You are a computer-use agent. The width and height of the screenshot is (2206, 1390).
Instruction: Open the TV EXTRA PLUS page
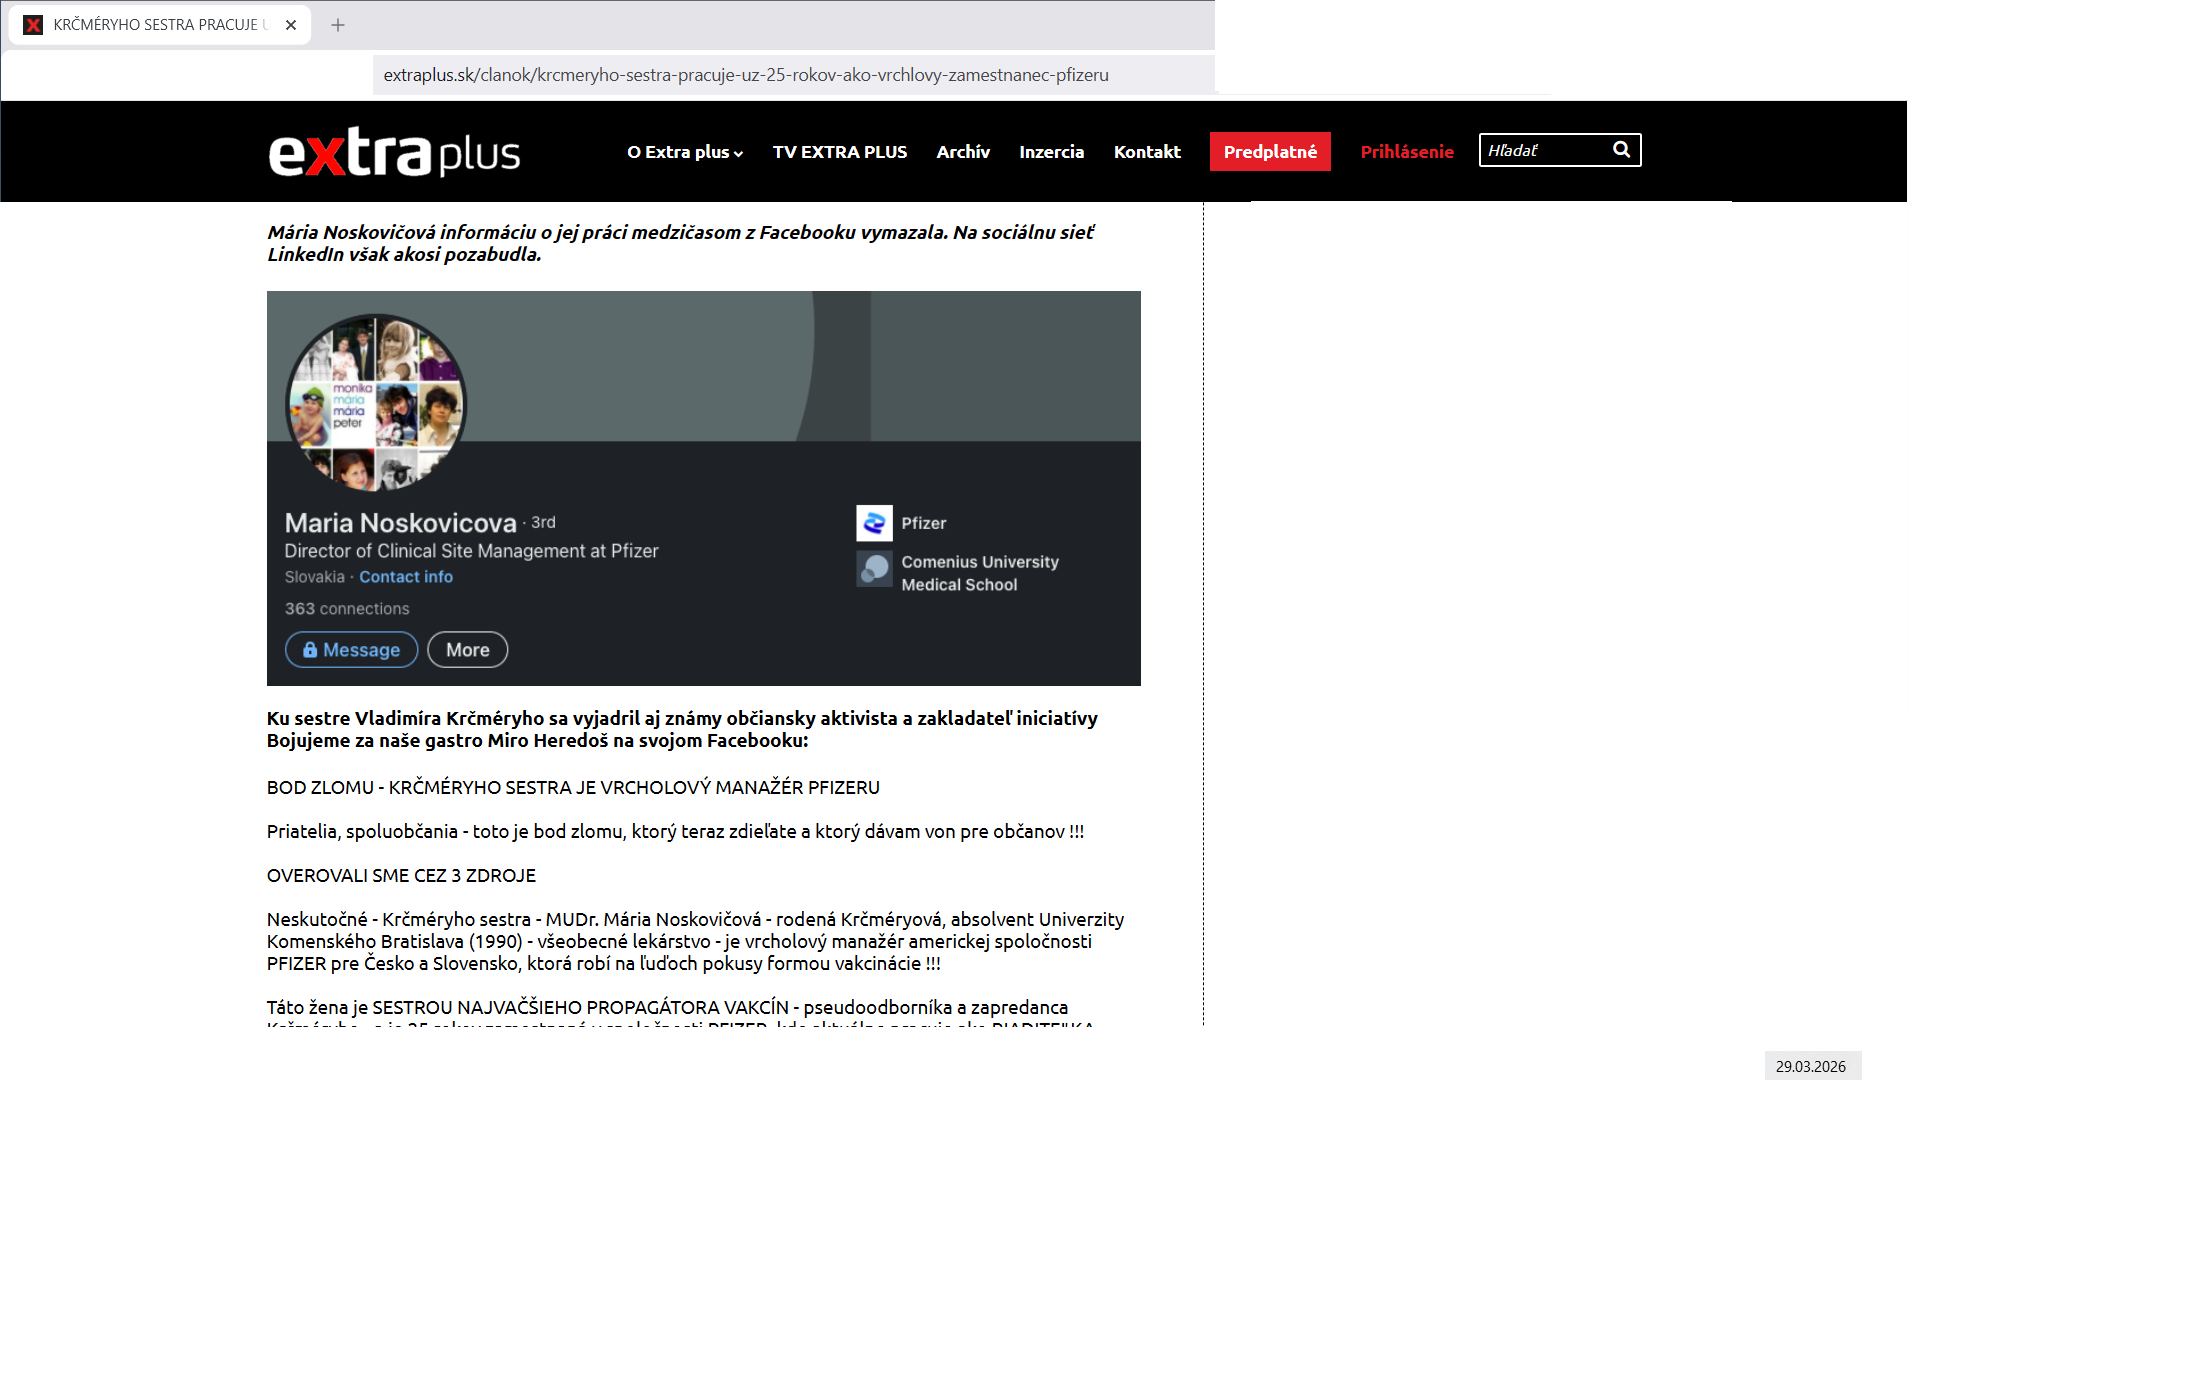839,152
